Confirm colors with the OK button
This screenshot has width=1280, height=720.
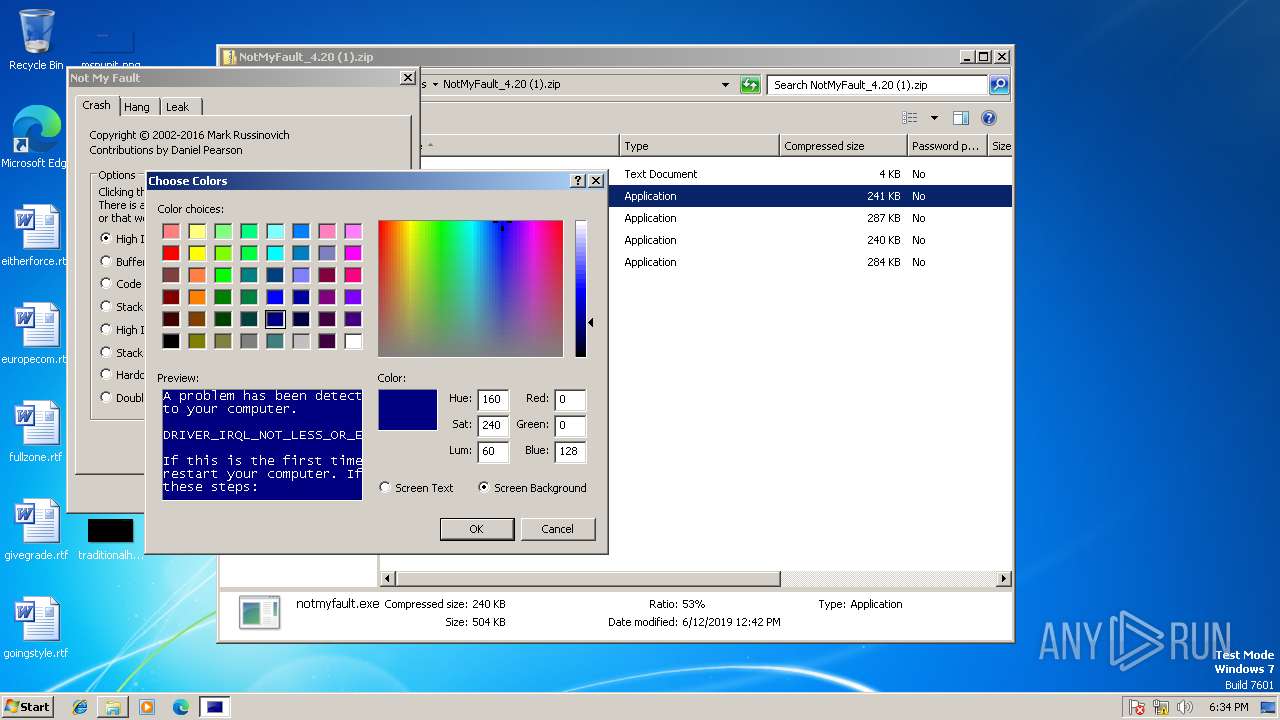tap(477, 529)
